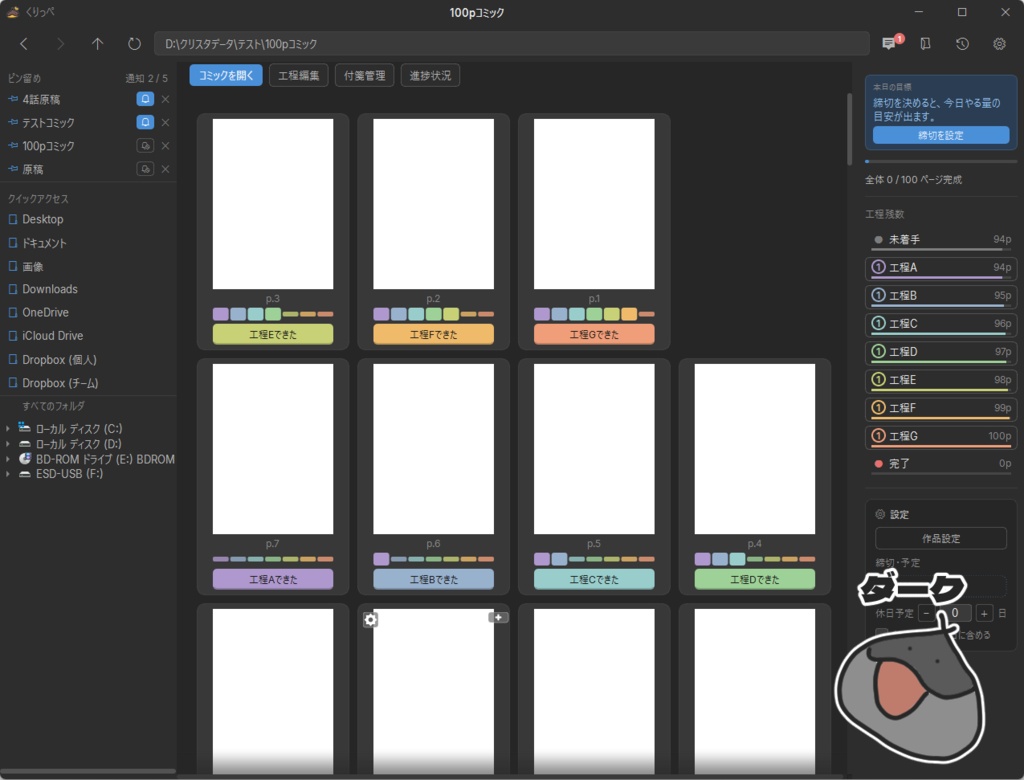Increase 休日予定 days with plus stepper

coord(984,613)
